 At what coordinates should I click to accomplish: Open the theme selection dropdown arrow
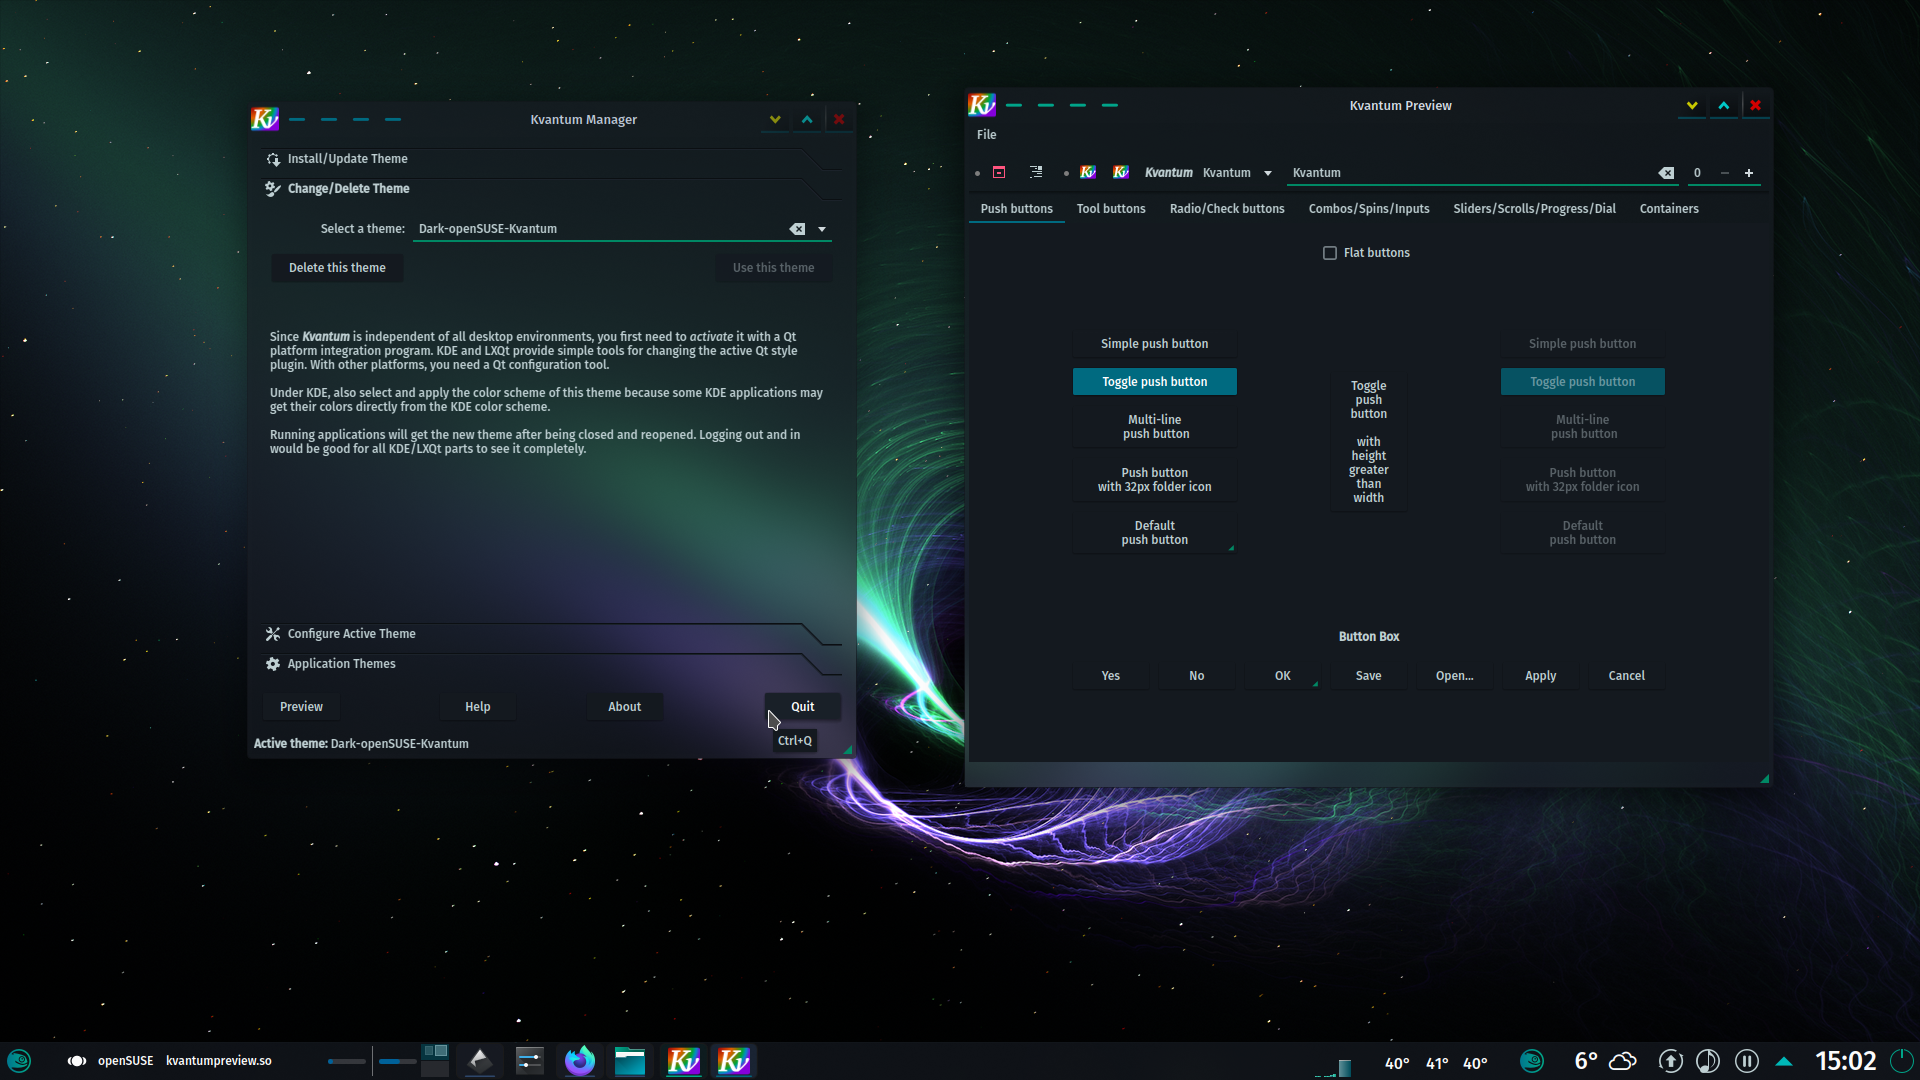coord(822,229)
